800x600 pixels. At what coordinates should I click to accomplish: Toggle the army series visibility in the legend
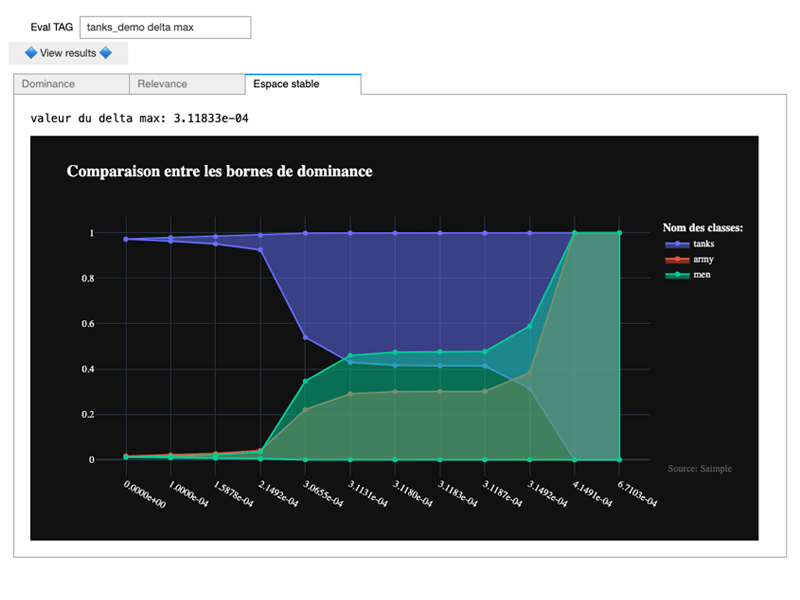coord(703,259)
